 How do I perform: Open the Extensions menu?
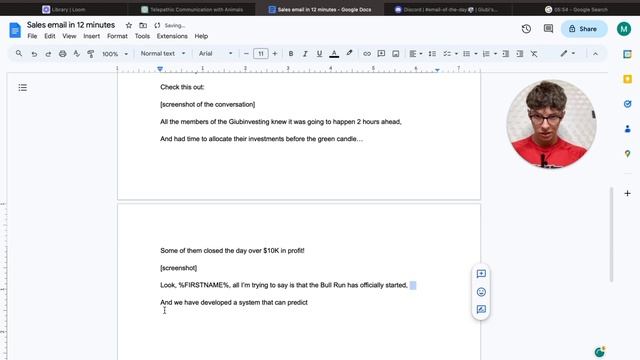point(172,36)
